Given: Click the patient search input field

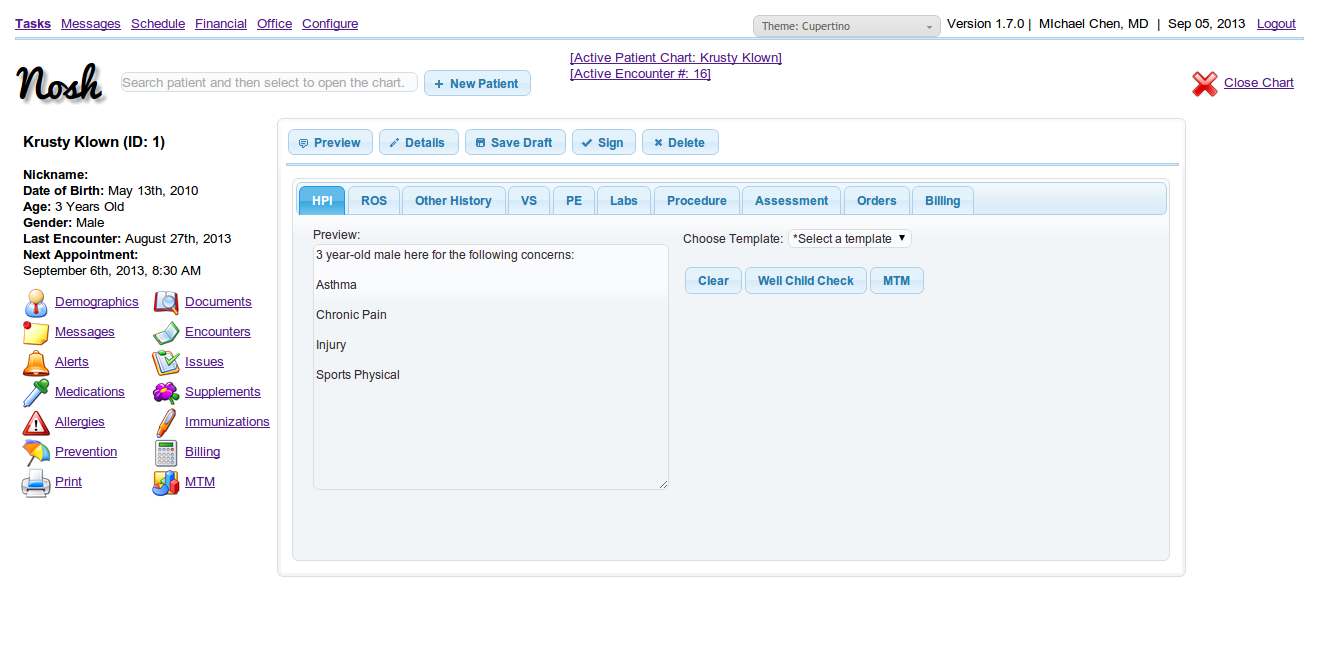Looking at the screenshot, I should 269,83.
